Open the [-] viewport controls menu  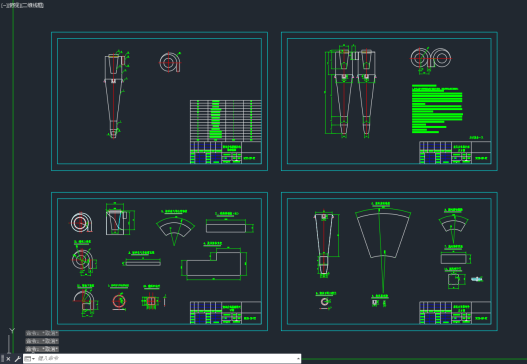(x=4, y=5)
